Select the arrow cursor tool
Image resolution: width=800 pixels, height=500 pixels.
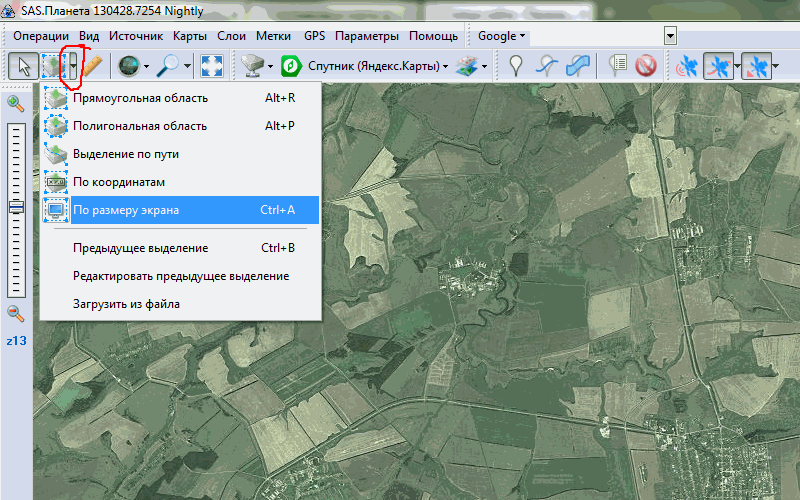23,66
